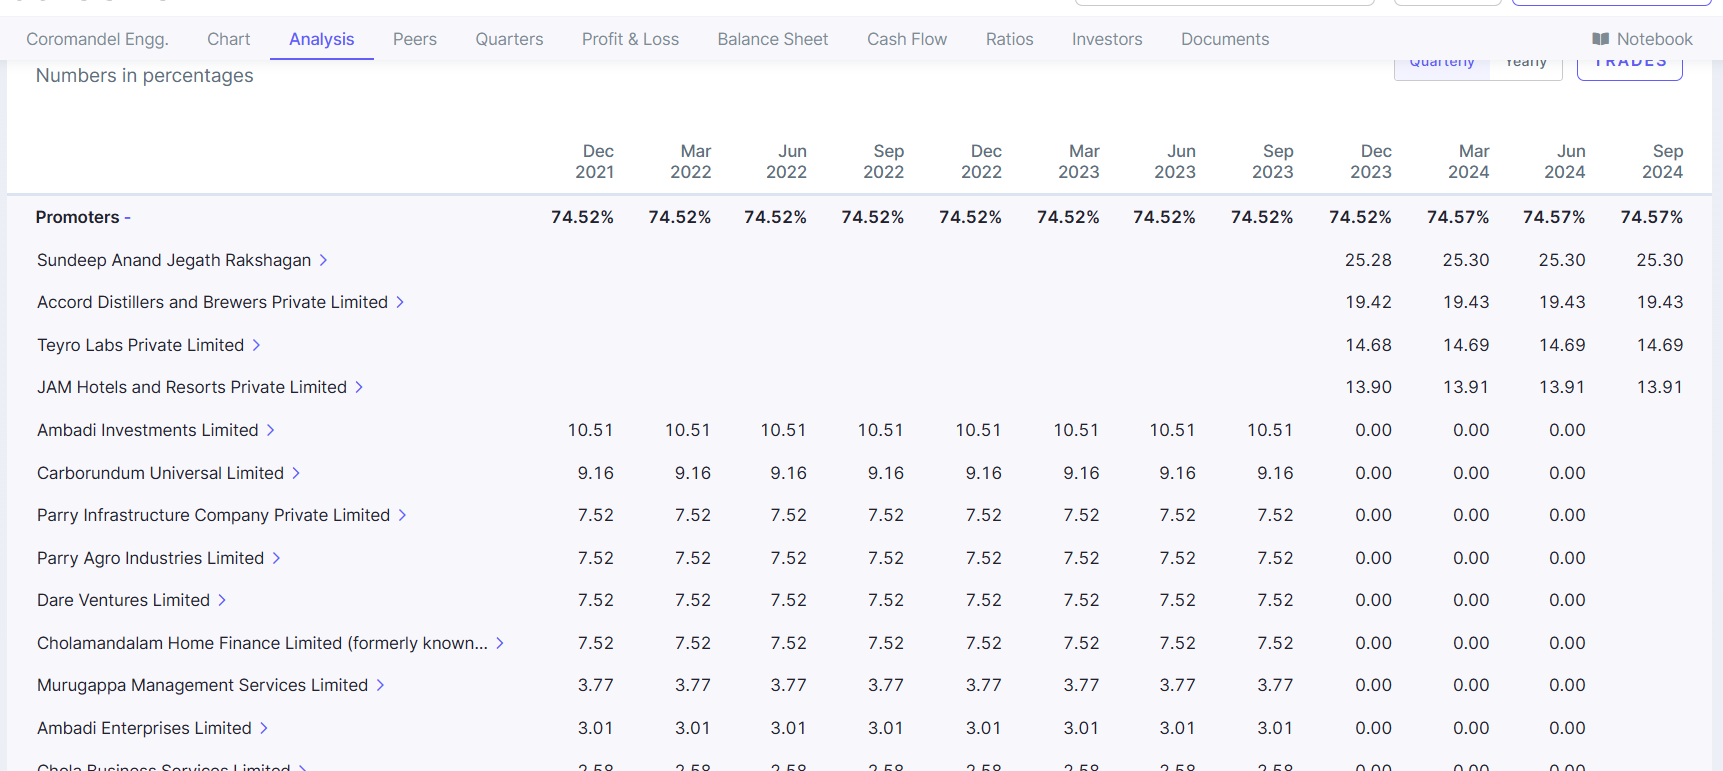Expand Parry Infrastructure Company chevron
This screenshot has width=1723, height=771.
(x=402, y=515)
